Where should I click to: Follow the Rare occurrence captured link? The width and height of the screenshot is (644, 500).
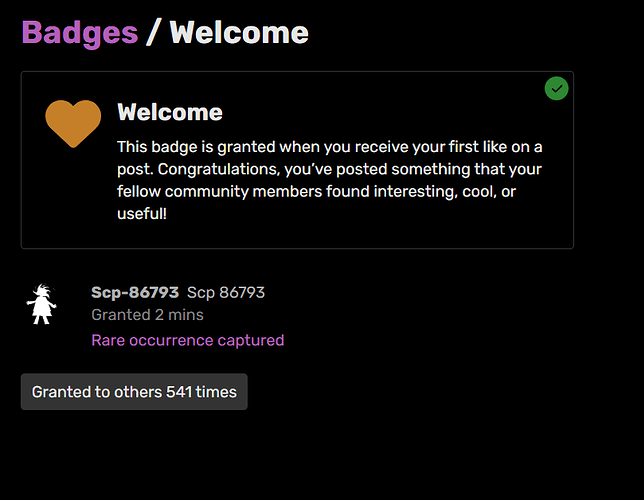[x=188, y=340]
